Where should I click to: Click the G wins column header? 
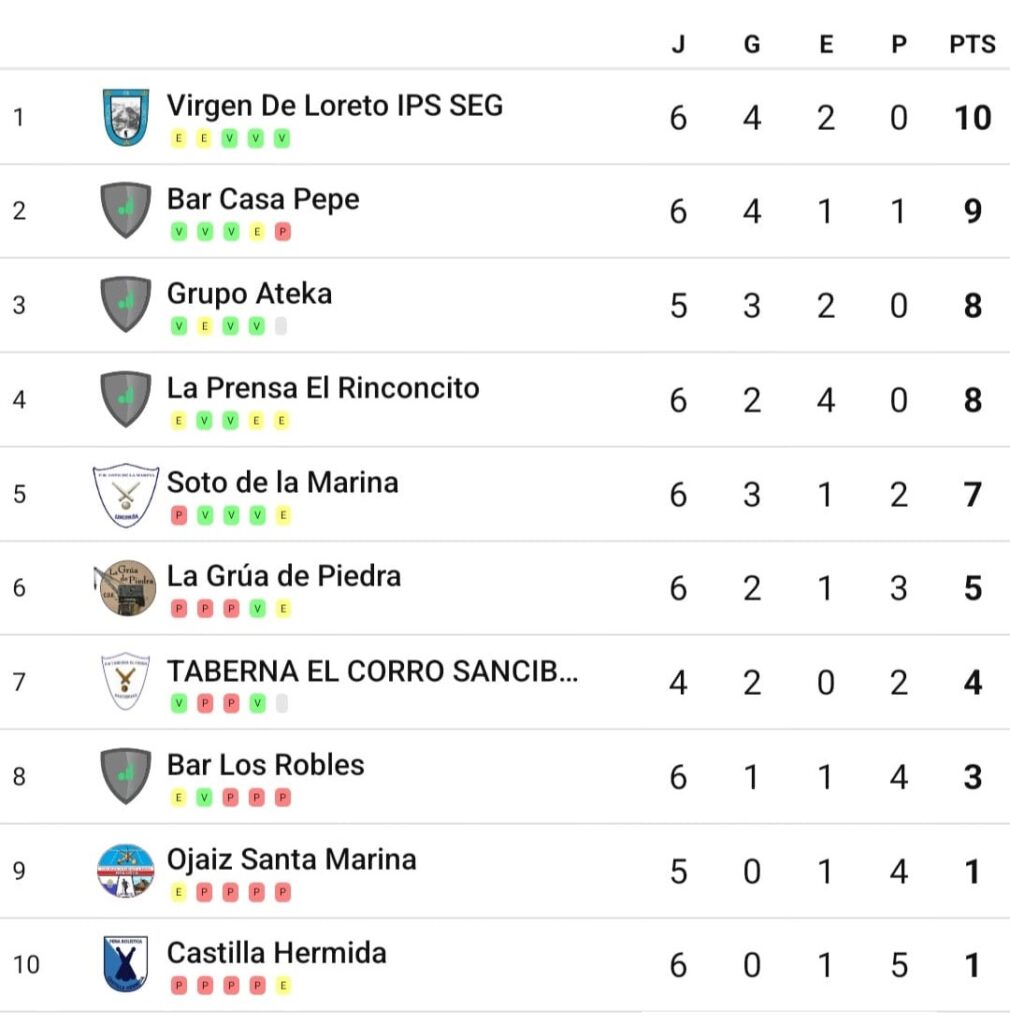(752, 44)
